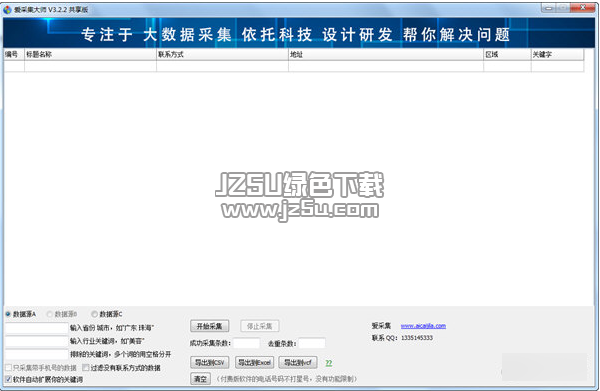Click the 清空 button

click(200, 379)
